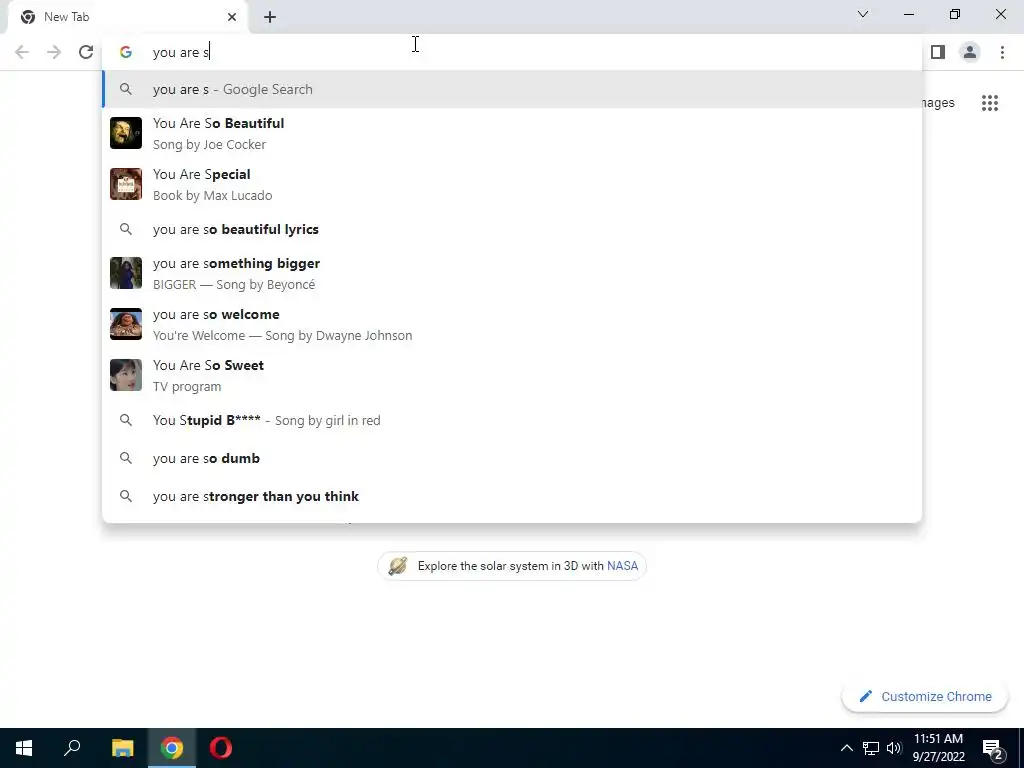Choose 'You Are So Beautiful' suggestion
The height and width of the screenshot is (768, 1024).
[512, 133]
